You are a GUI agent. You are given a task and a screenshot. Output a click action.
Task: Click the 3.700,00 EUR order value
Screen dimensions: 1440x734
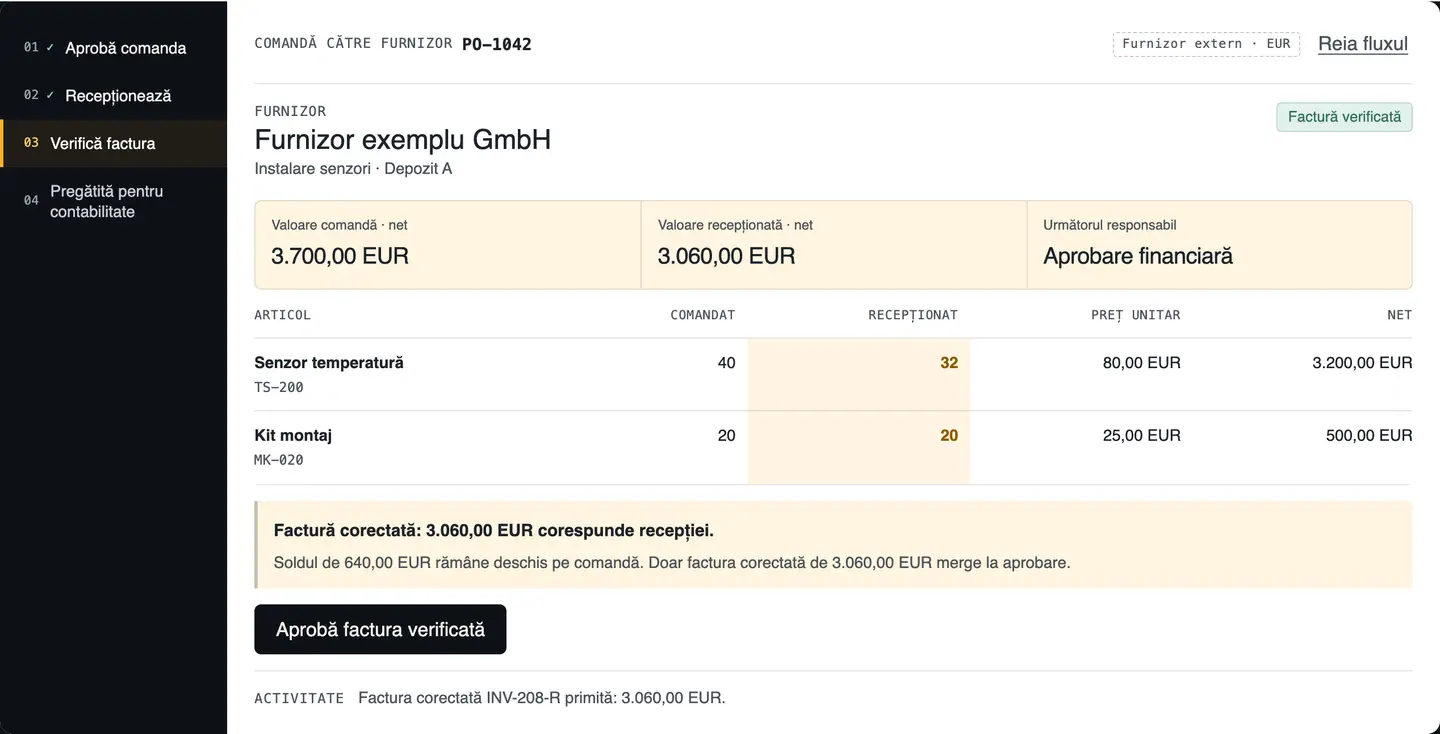[340, 256]
